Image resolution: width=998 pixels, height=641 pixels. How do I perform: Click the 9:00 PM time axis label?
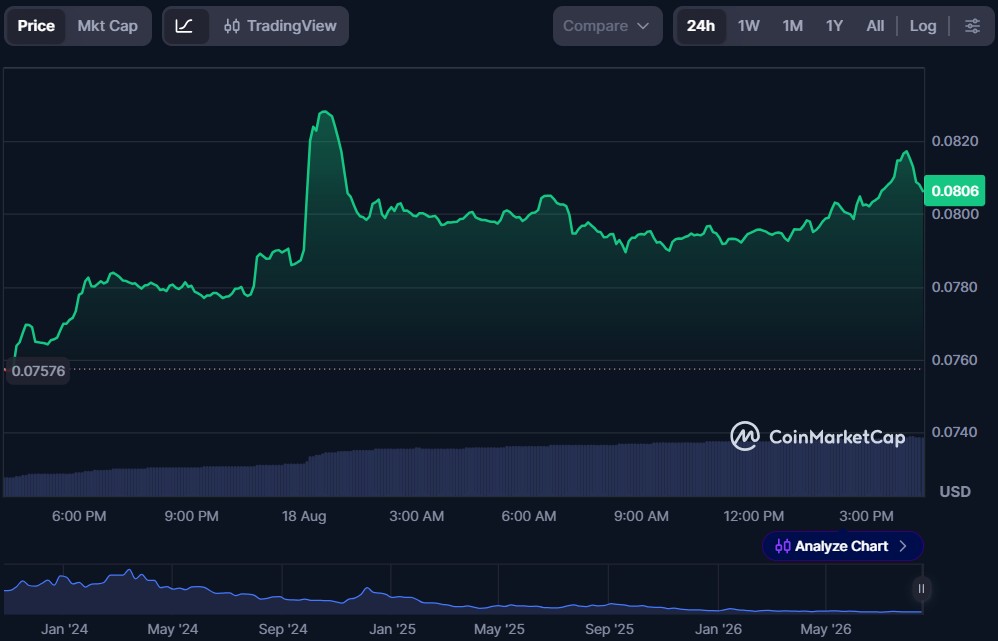click(x=192, y=516)
